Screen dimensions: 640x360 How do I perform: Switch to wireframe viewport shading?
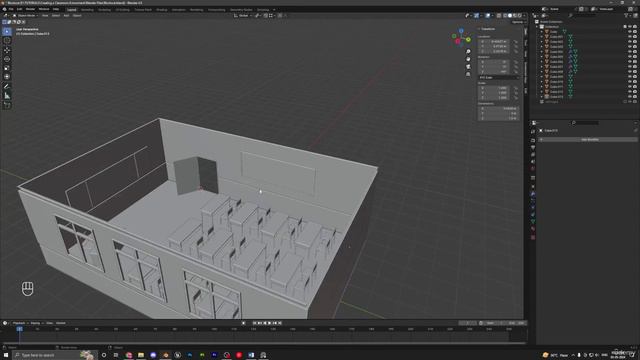[505, 16]
